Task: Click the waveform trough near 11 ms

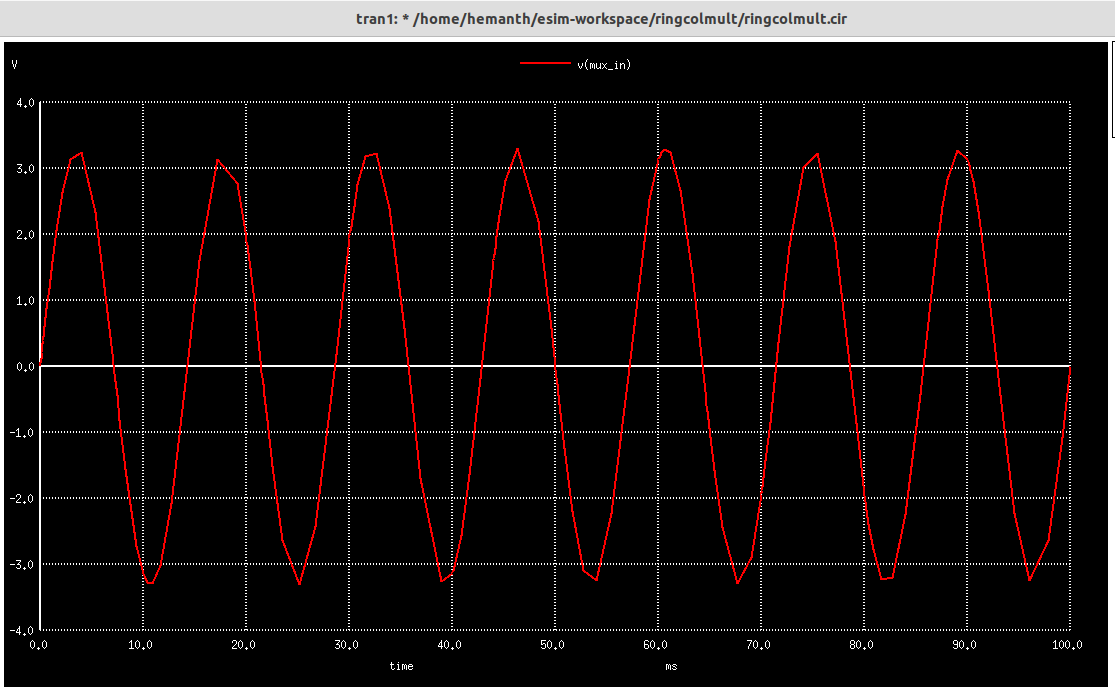Action: pyautogui.click(x=152, y=582)
